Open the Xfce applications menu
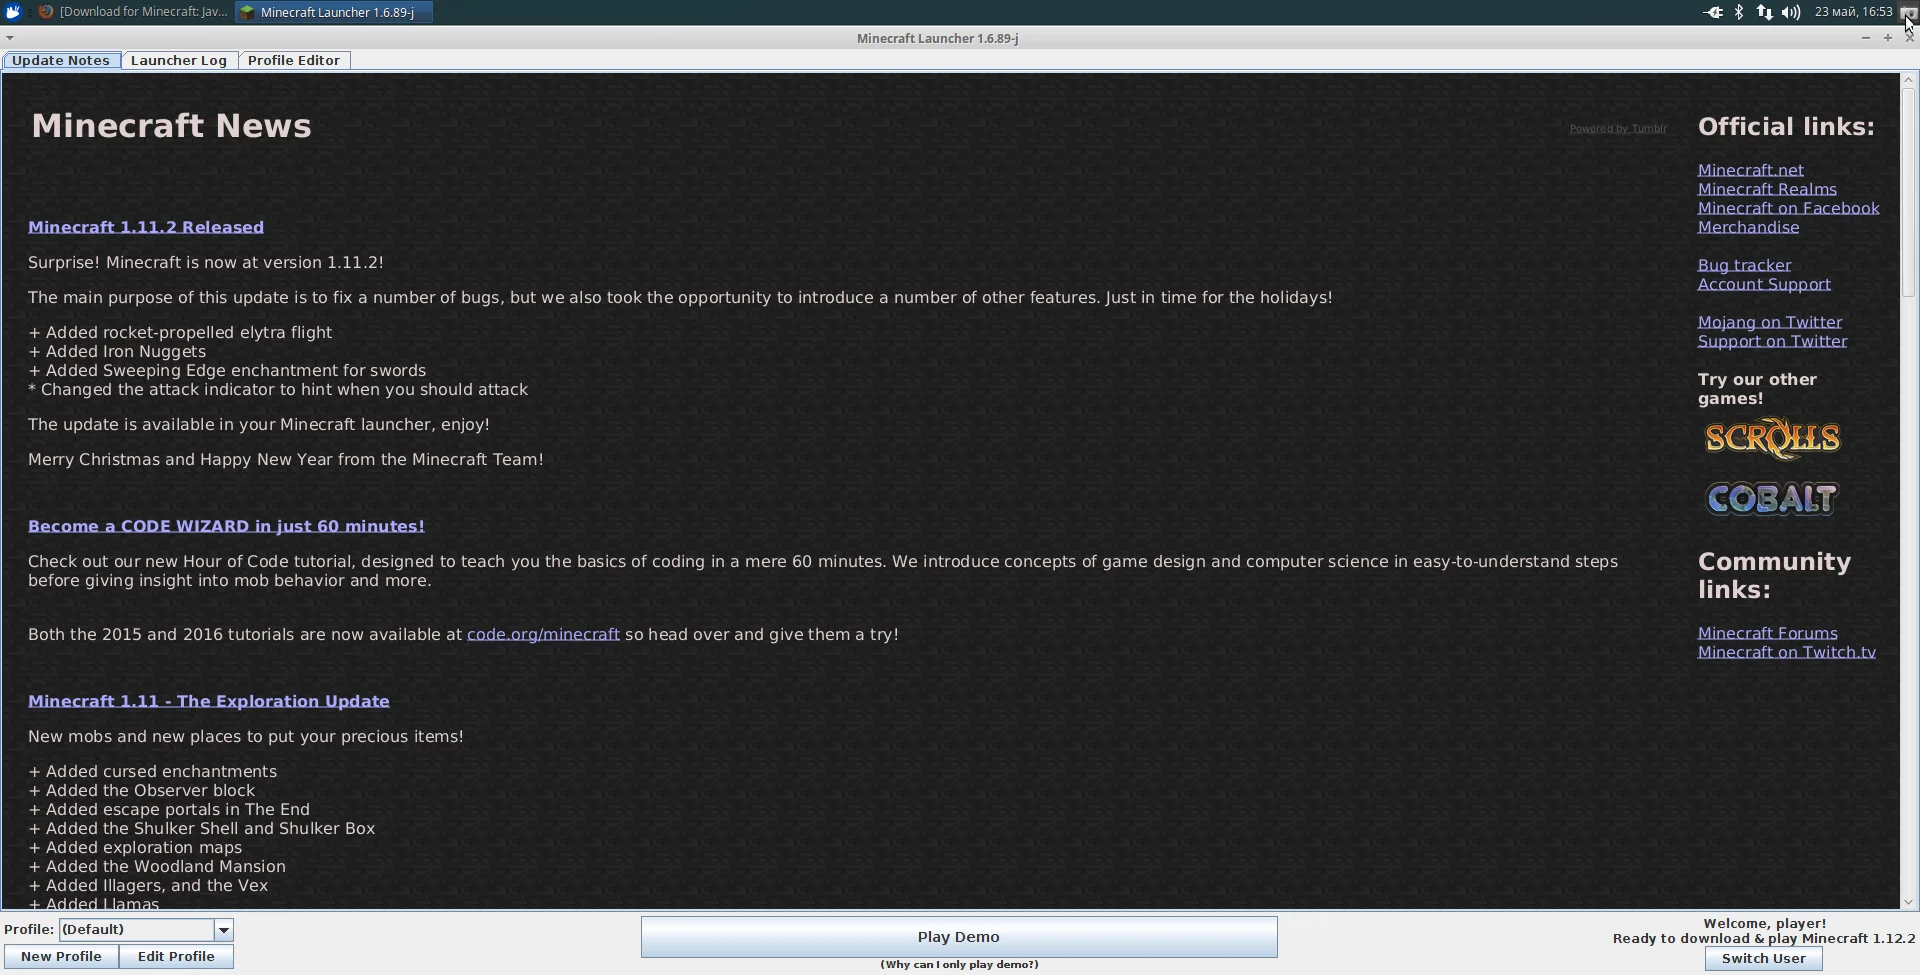 pyautogui.click(x=13, y=12)
